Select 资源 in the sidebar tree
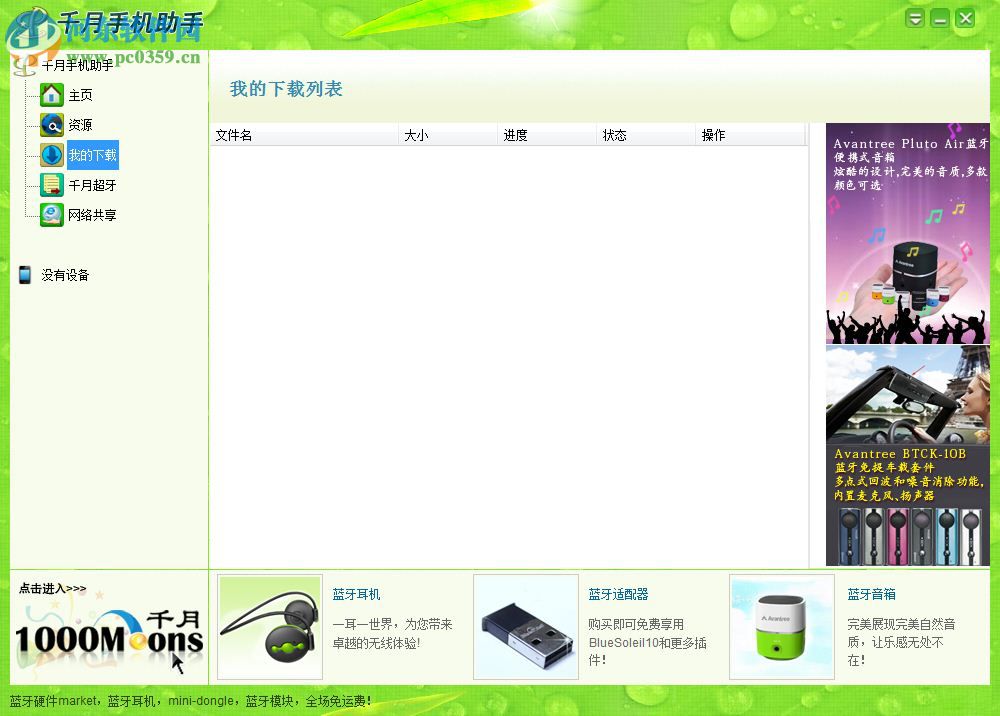1000x716 pixels. (80, 125)
